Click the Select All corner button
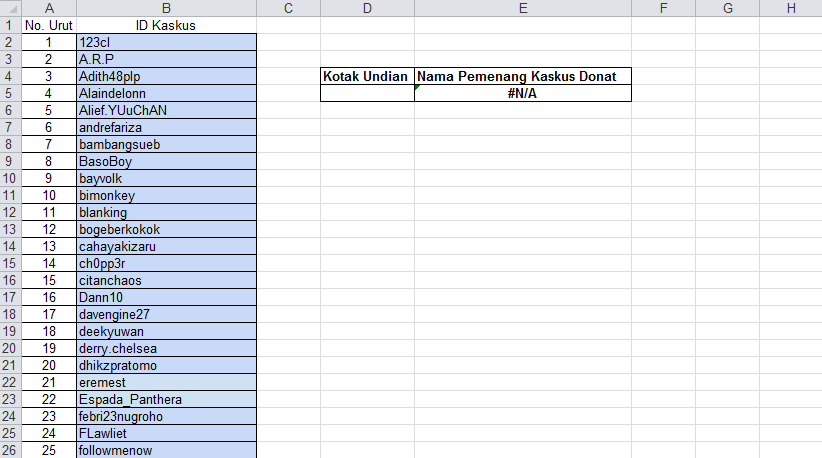This screenshot has width=822, height=458. tap(10, 8)
